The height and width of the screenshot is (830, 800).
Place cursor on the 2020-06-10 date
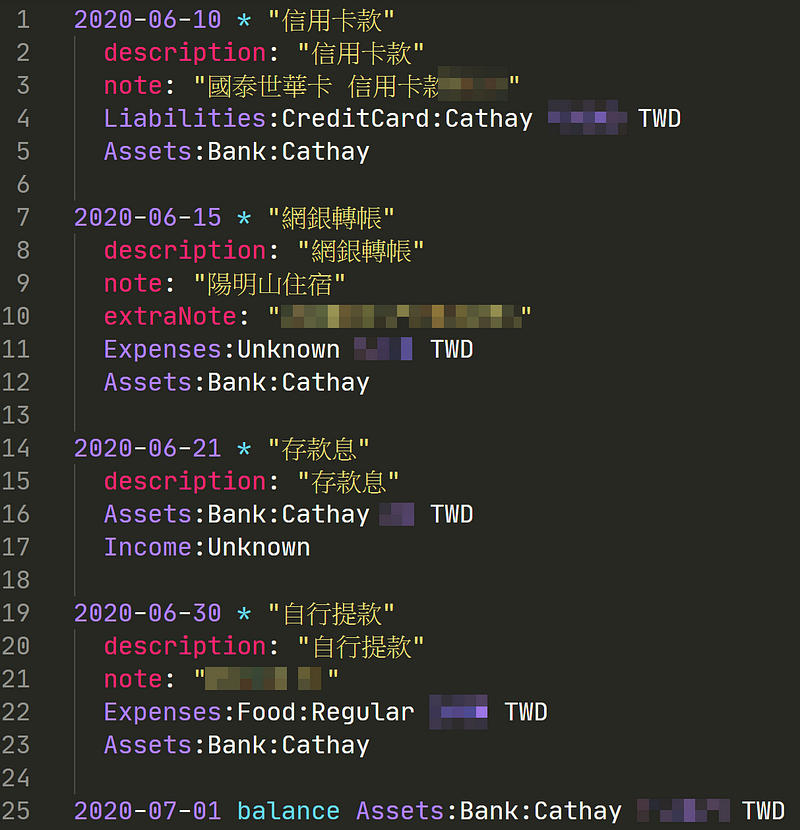pyautogui.click(x=147, y=20)
